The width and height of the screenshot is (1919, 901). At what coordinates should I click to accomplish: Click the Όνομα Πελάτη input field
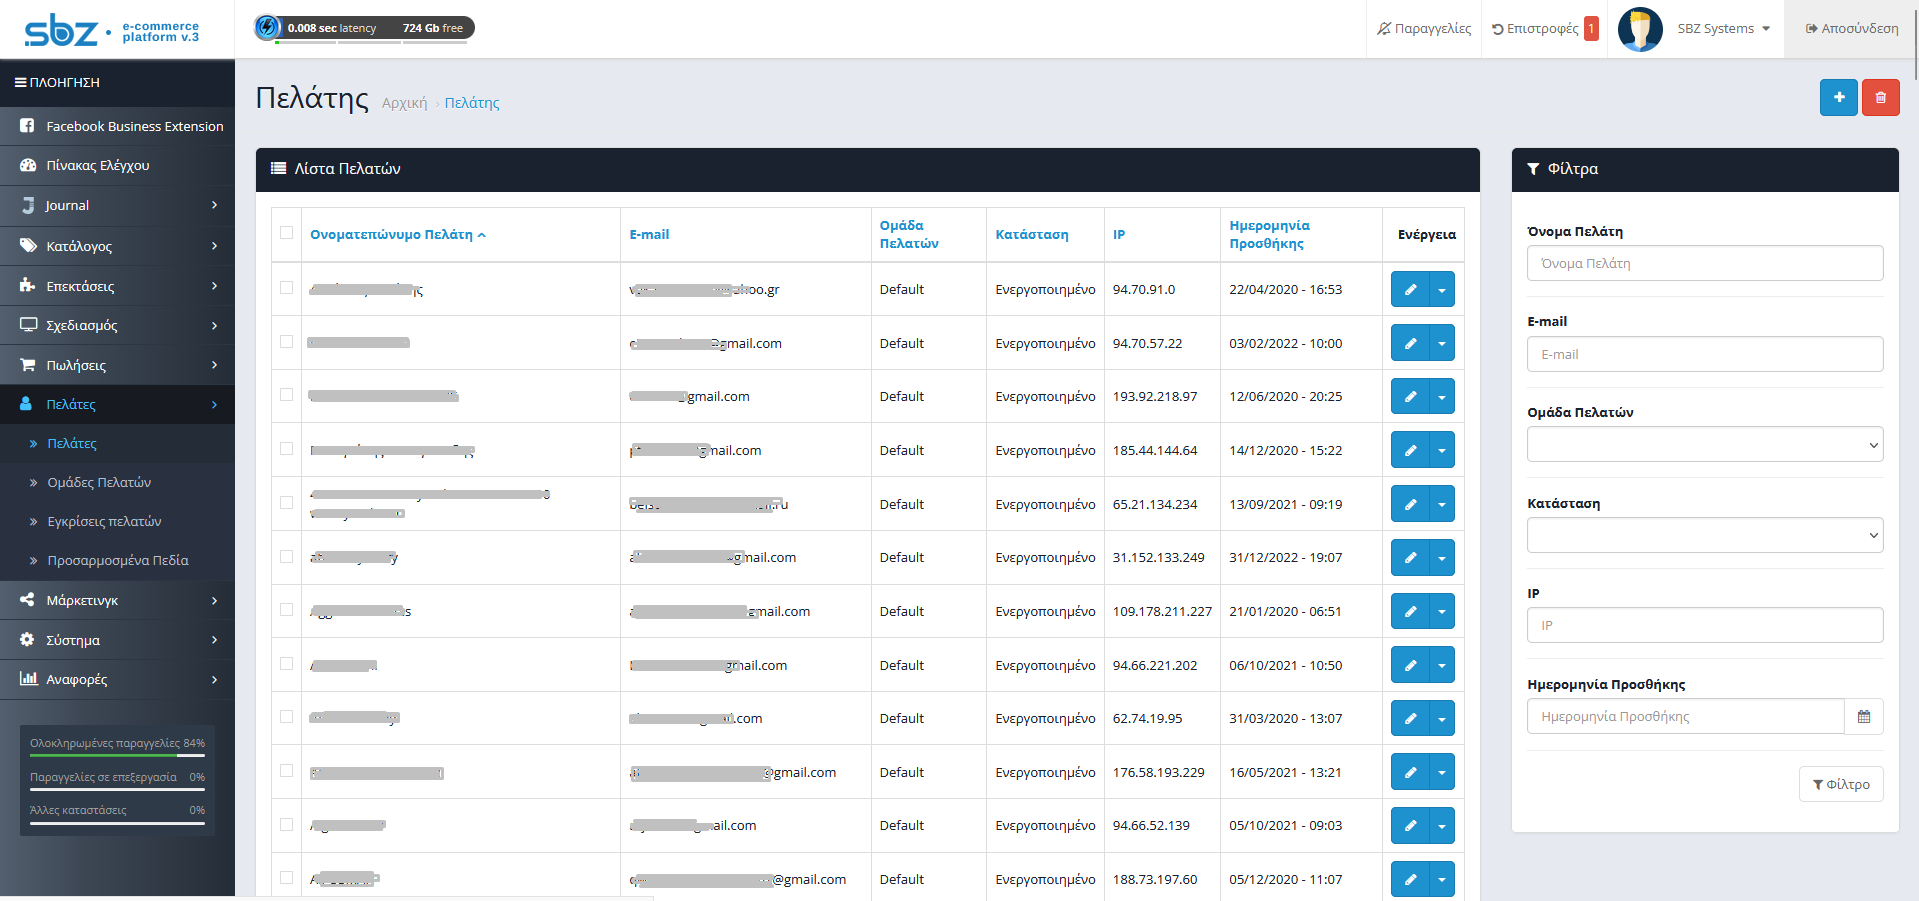[x=1704, y=264]
